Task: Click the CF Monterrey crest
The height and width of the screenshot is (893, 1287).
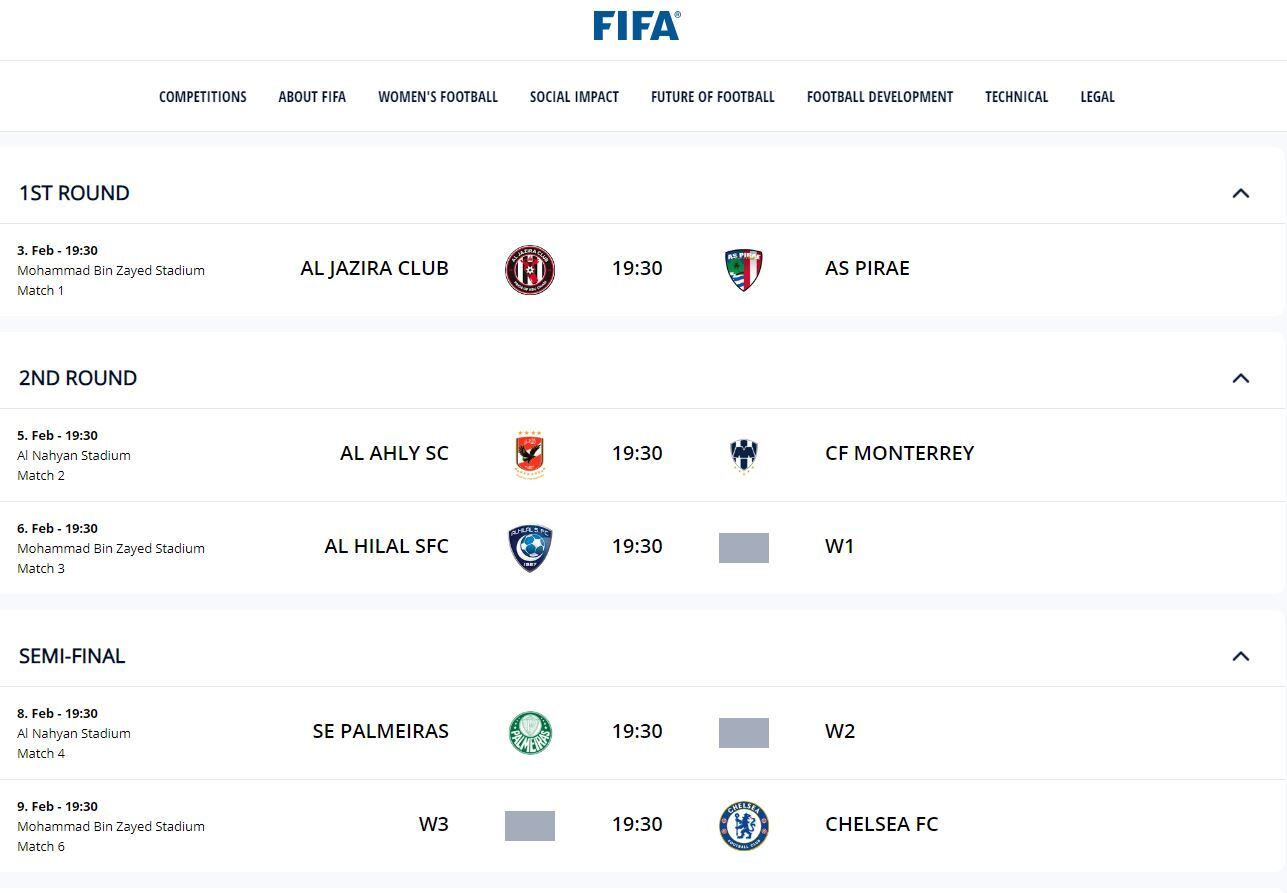Action: 744,455
